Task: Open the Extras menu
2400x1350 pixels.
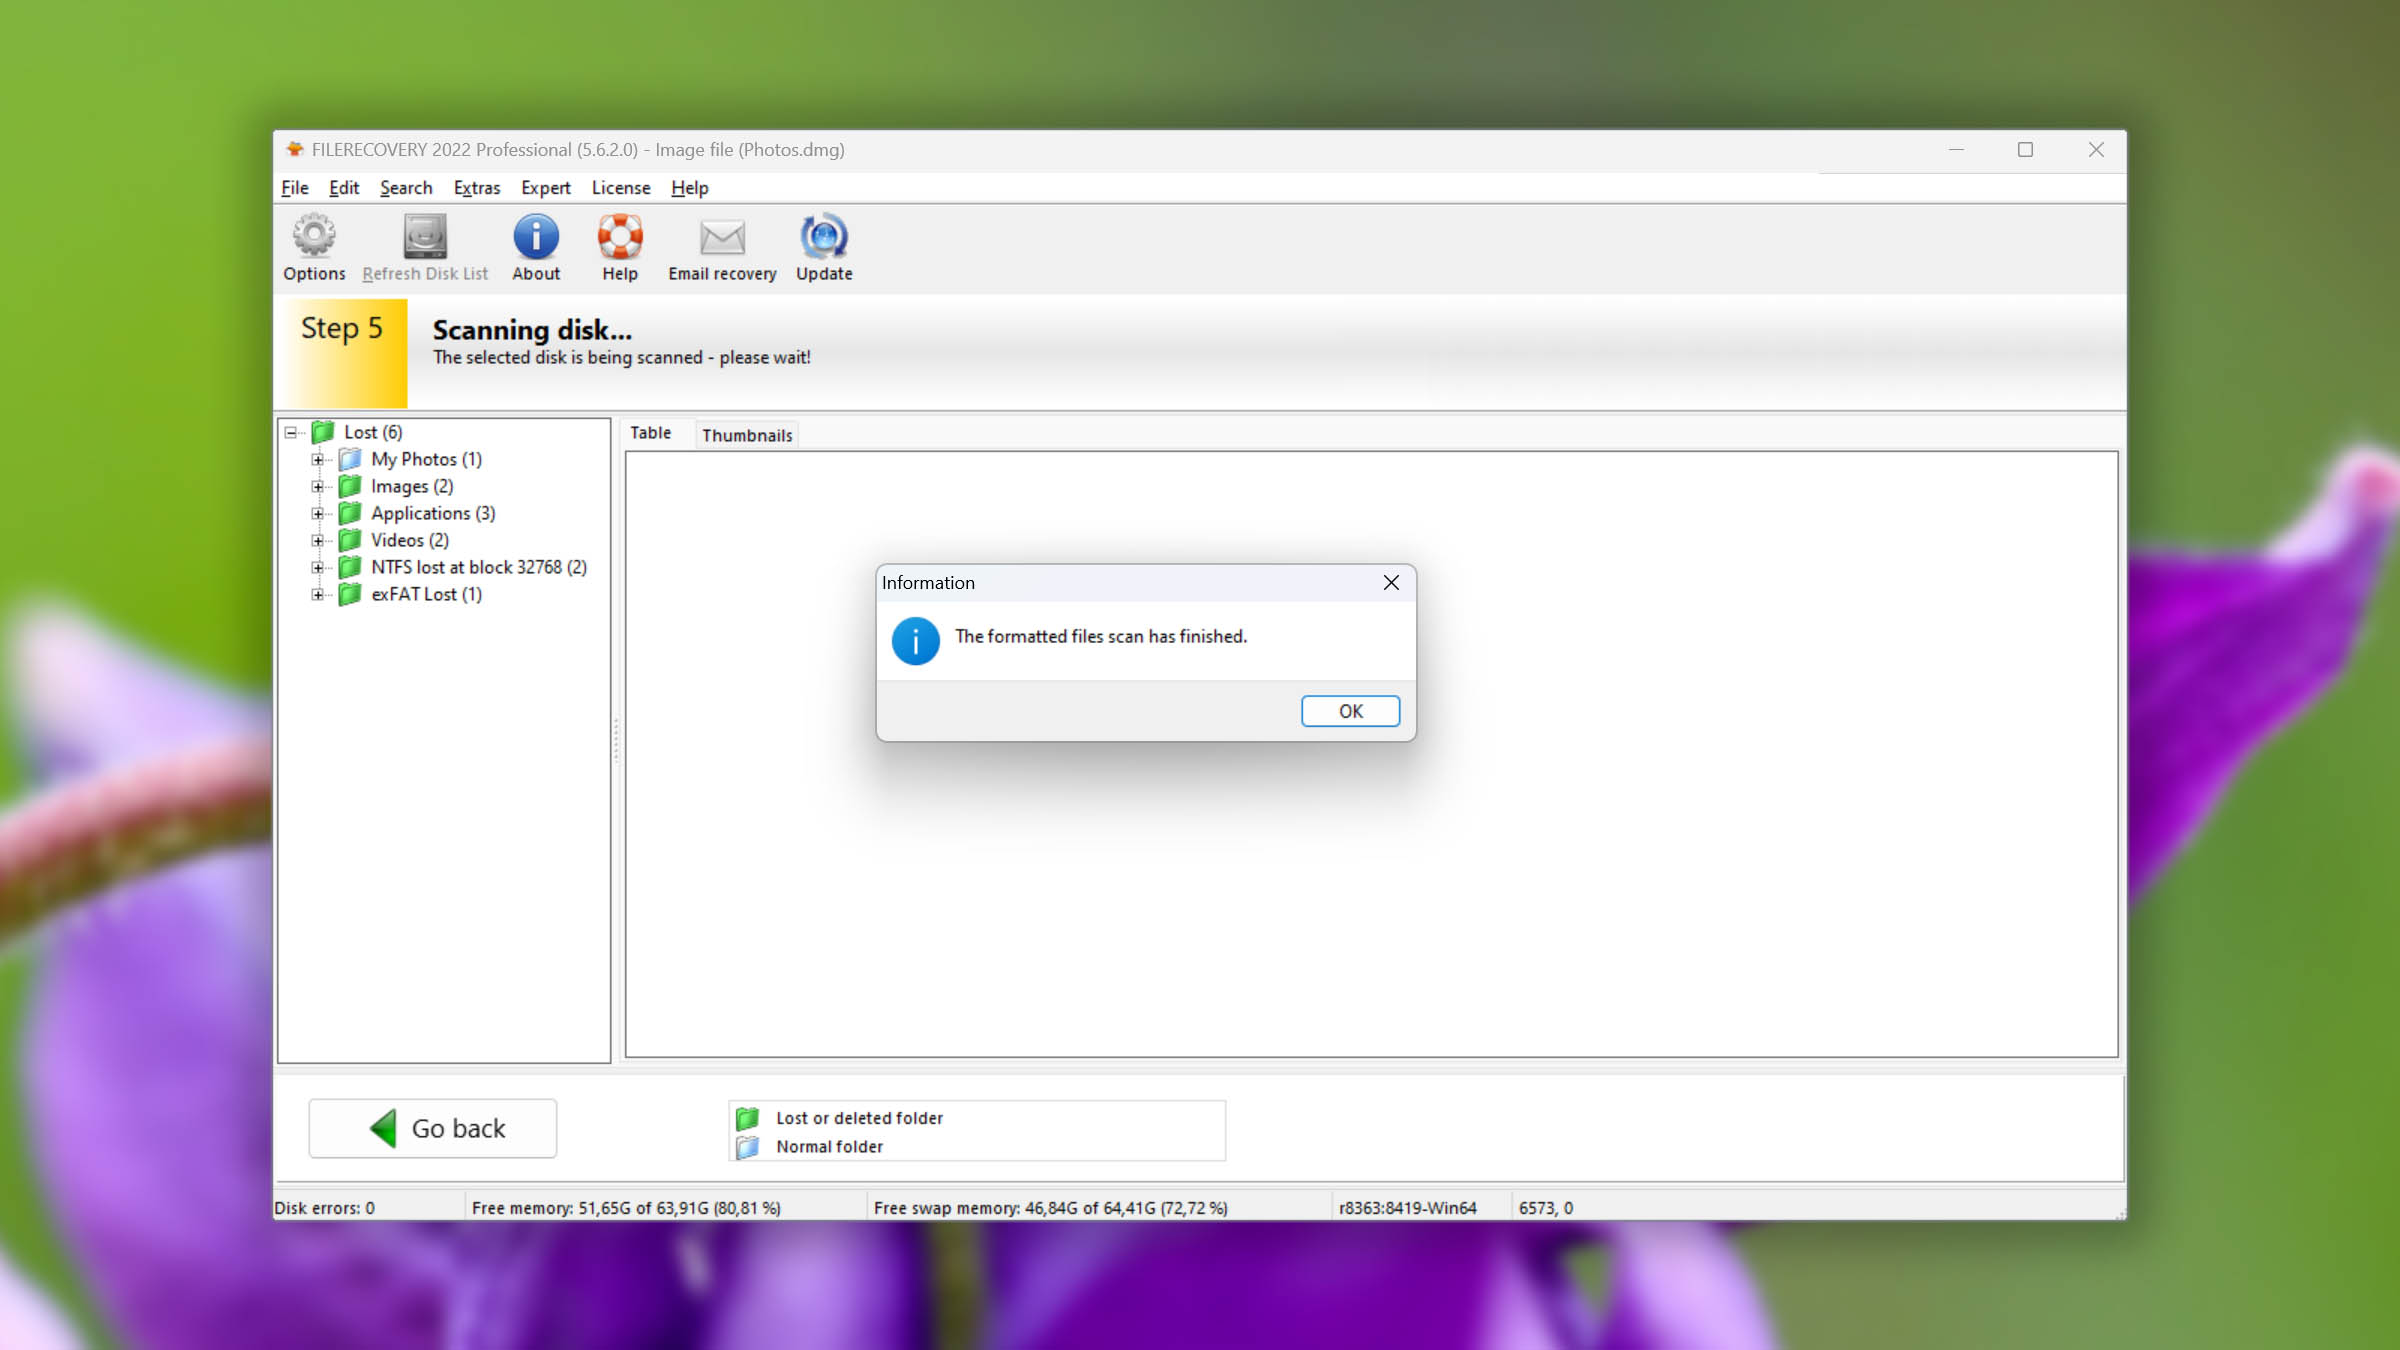Action: [x=477, y=188]
